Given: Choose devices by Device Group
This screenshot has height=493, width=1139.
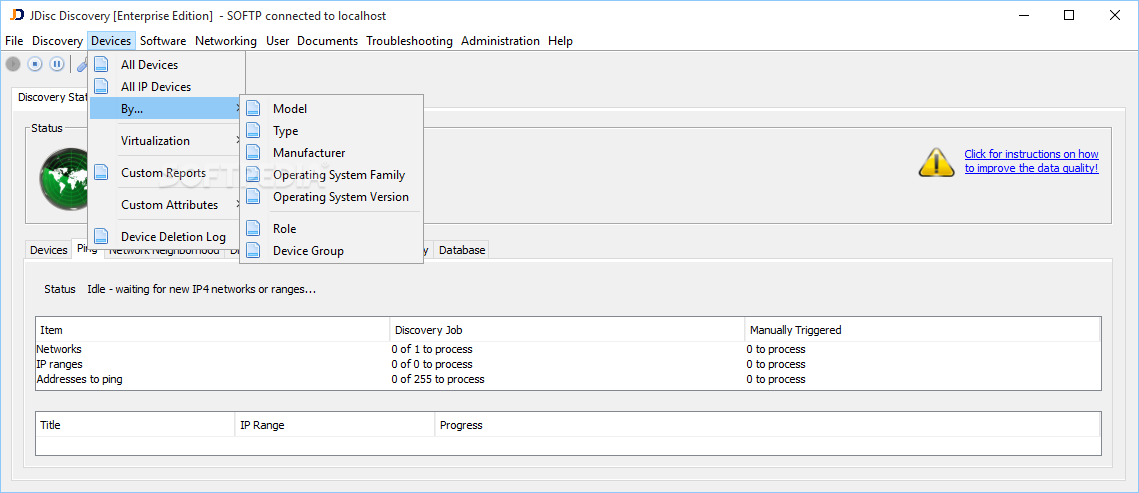Looking at the screenshot, I should click(331, 250).
